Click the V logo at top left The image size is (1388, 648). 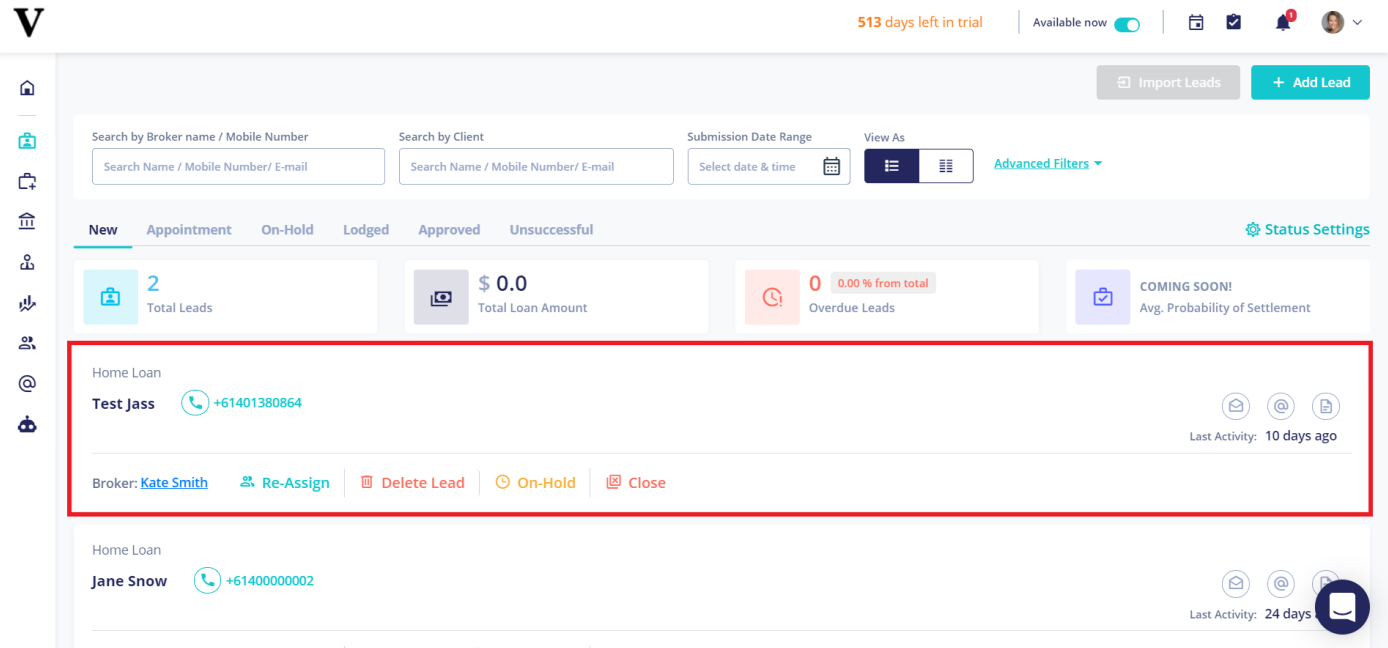[x=28, y=22]
